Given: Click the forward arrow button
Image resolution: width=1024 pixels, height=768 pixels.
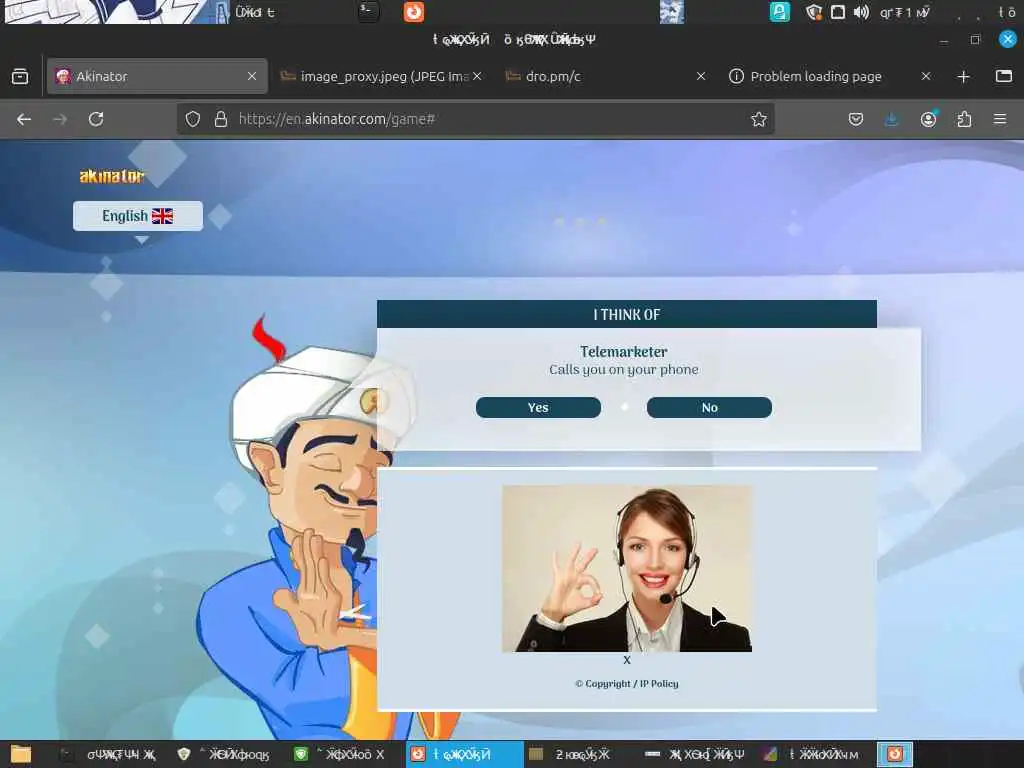Looking at the screenshot, I should coord(59,119).
